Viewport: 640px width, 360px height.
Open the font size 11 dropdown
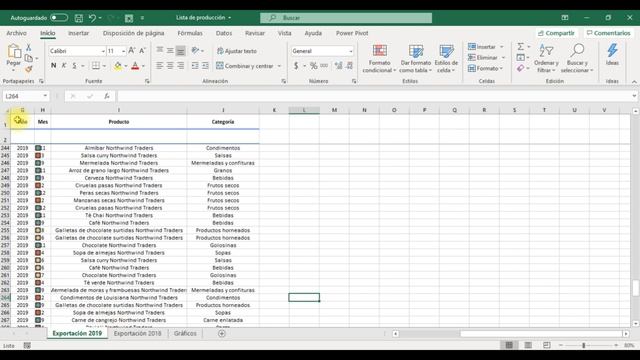point(123,51)
